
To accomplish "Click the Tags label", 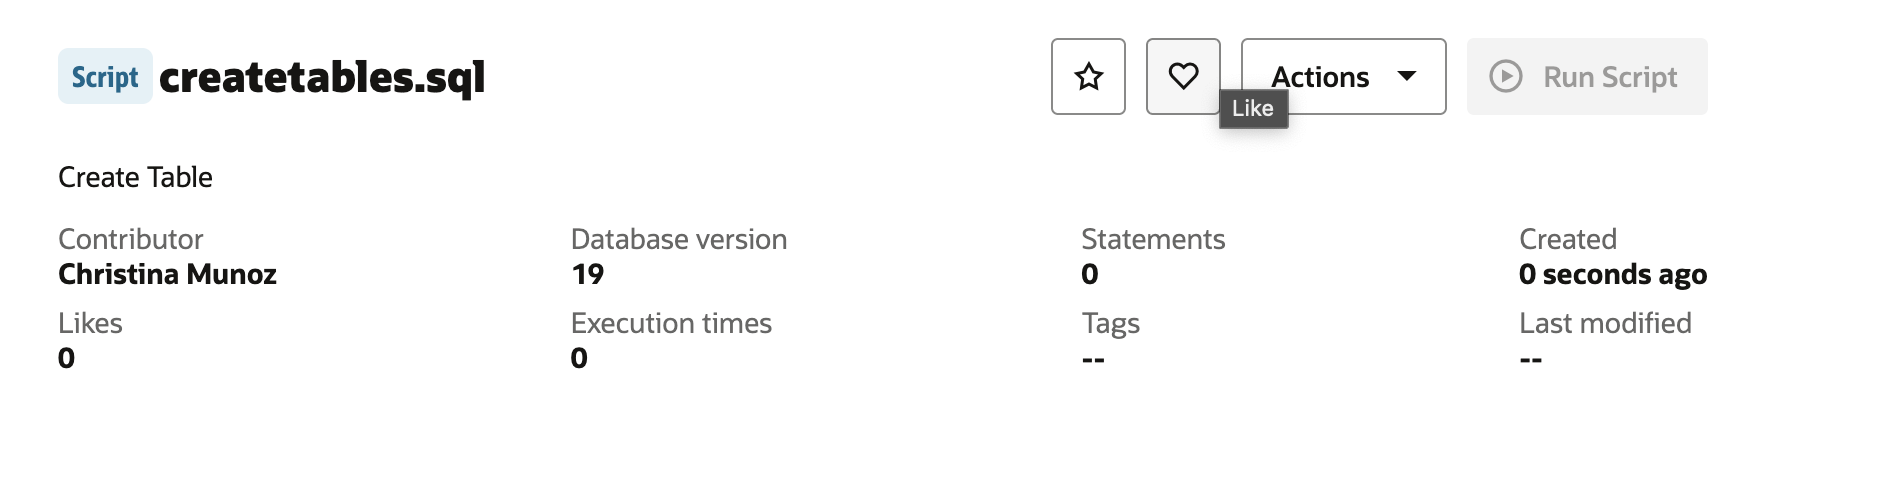I will point(1110,323).
